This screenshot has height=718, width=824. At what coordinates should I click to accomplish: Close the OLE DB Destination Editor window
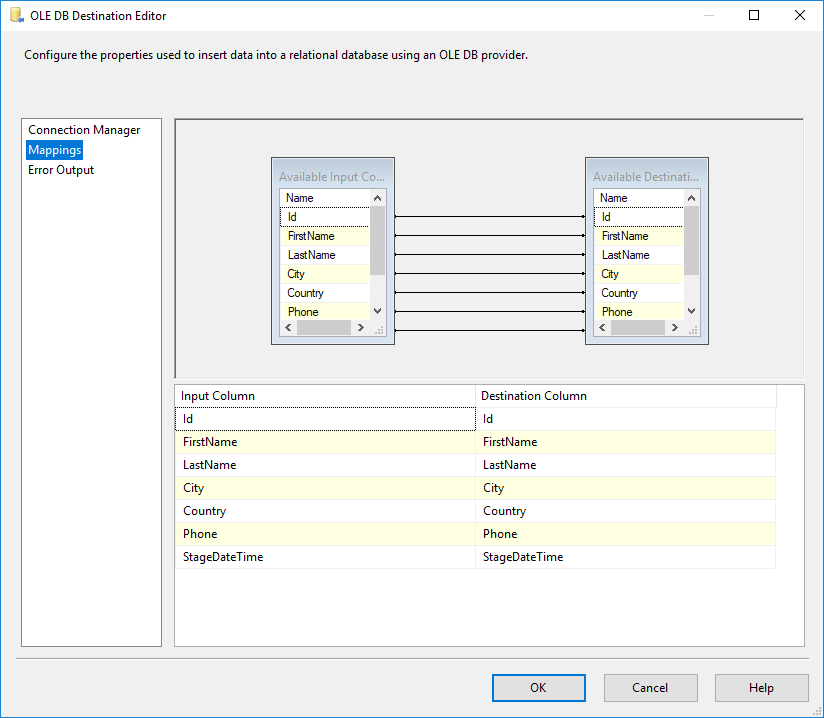click(x=800, y=15)
